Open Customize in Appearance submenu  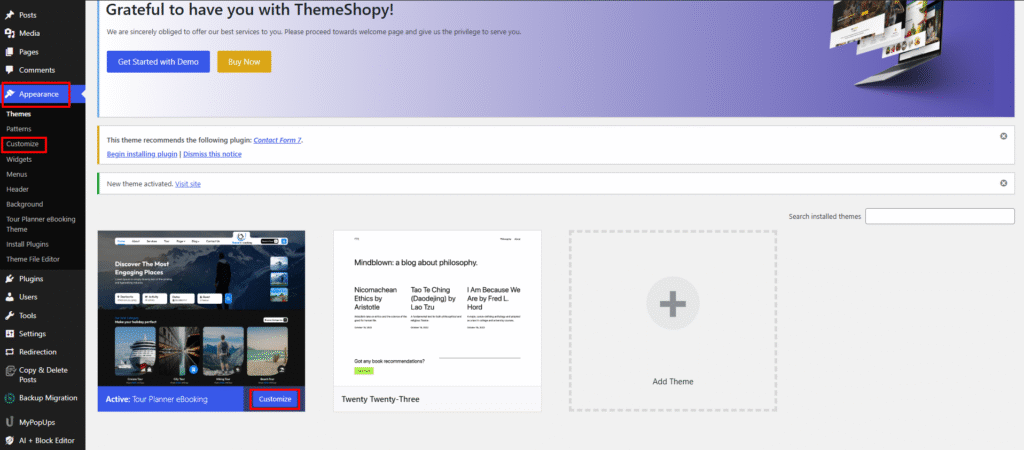tap(23, 144)
